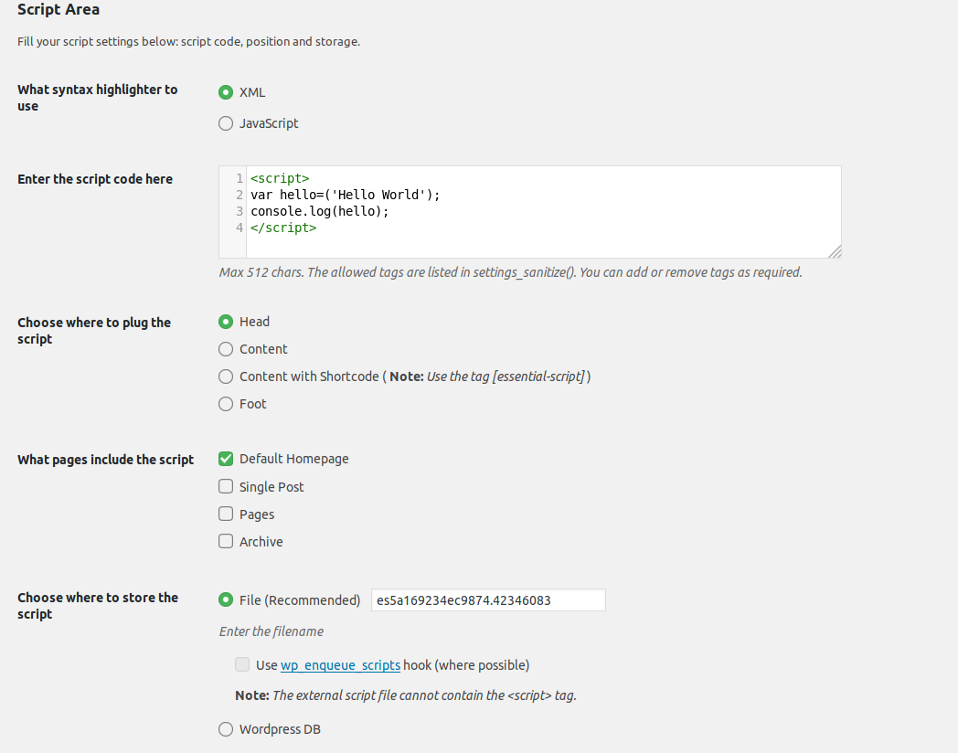Select File (Recommended) storage option
The image size is (958, 753).
click(226, 600)
